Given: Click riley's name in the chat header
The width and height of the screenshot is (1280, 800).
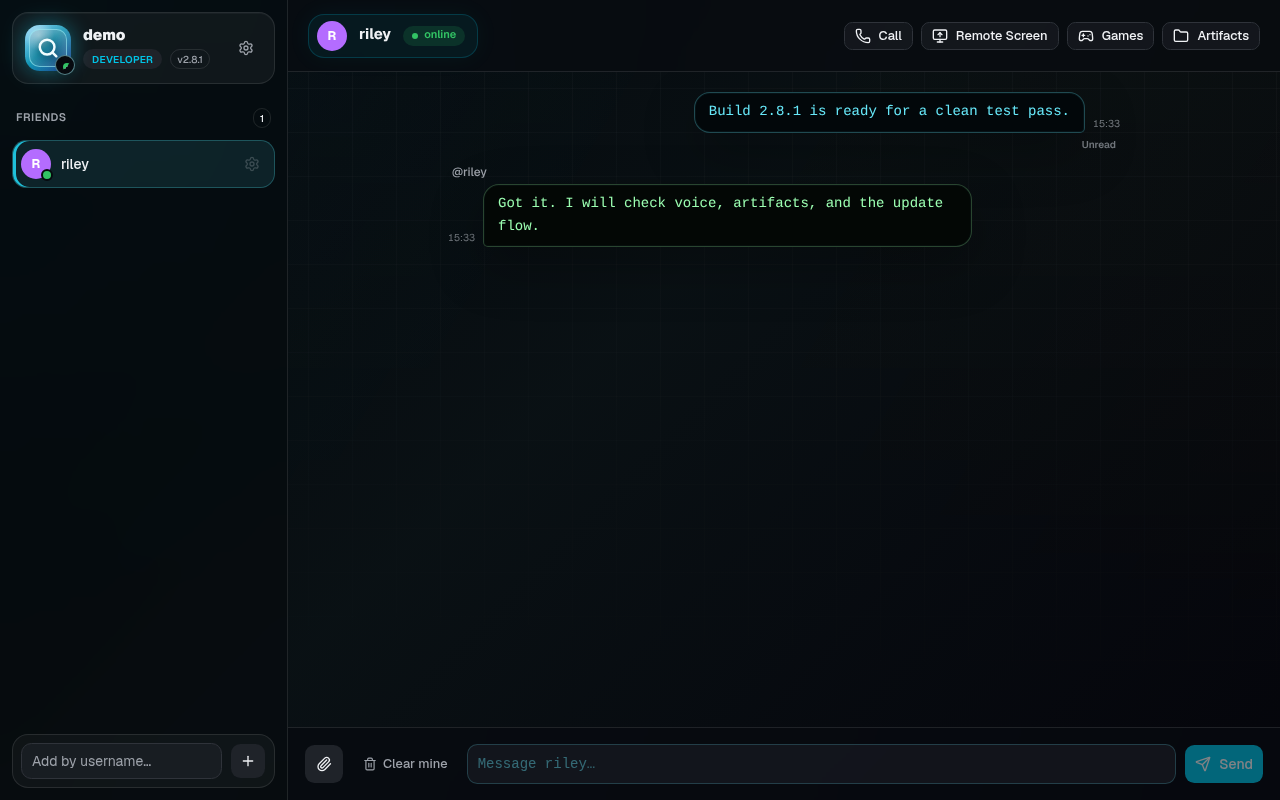Looking at the screenshot, I should click(375, 34).
